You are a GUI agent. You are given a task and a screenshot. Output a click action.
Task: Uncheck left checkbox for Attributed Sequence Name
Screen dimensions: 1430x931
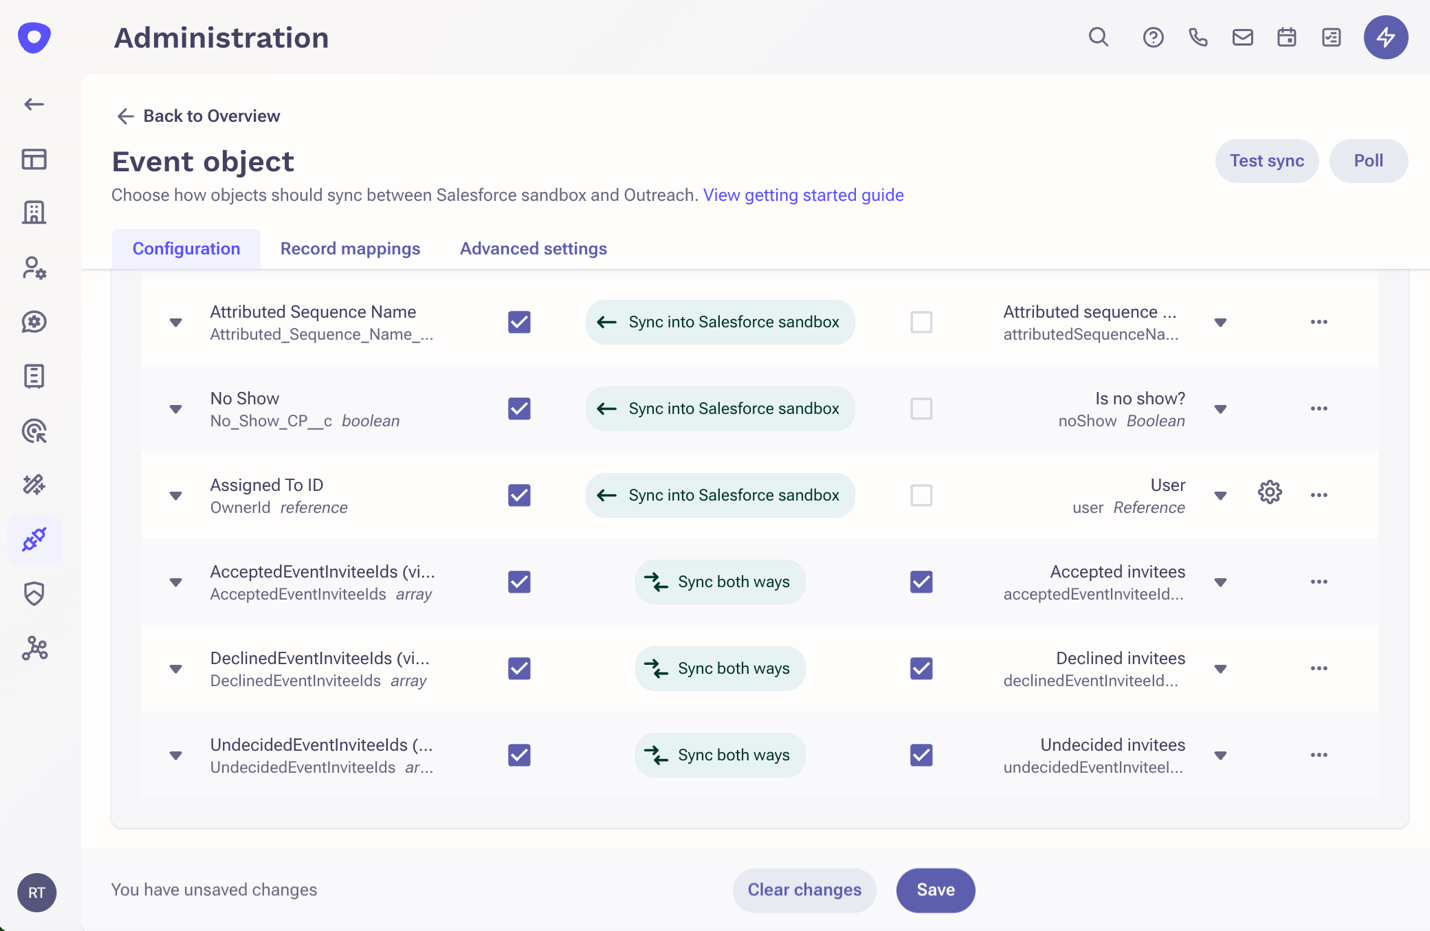point(519,322)
